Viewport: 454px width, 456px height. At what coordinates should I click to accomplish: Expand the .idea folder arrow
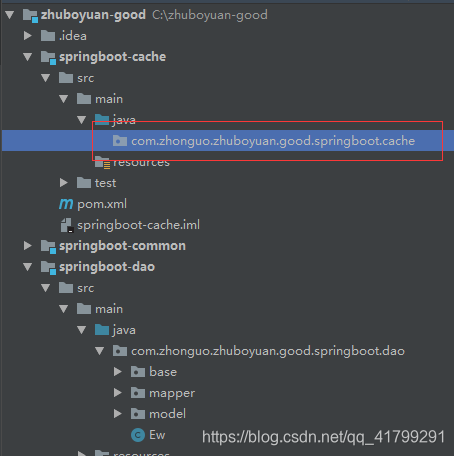(x=28, y=36)
